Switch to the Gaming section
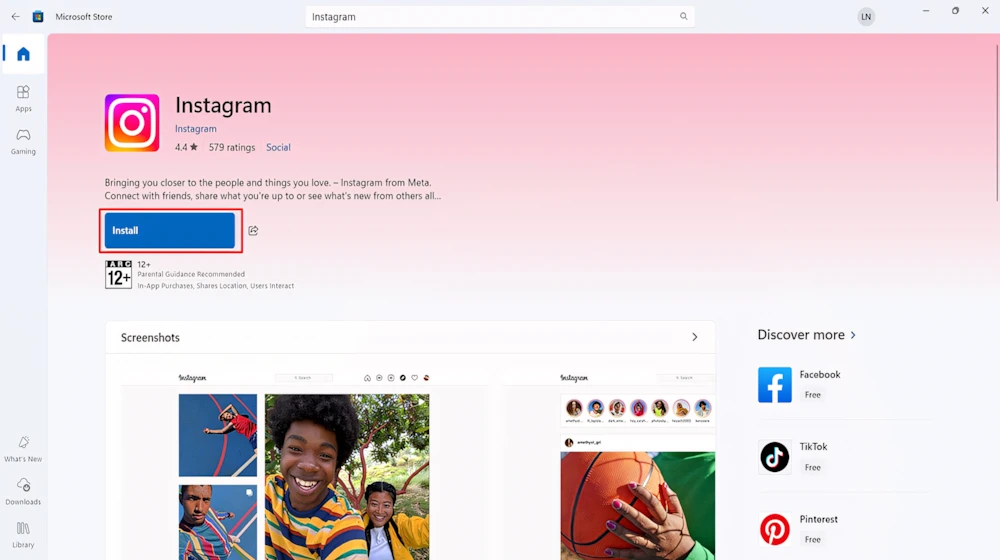1000x560 pixels. click(x=24, y=142)
